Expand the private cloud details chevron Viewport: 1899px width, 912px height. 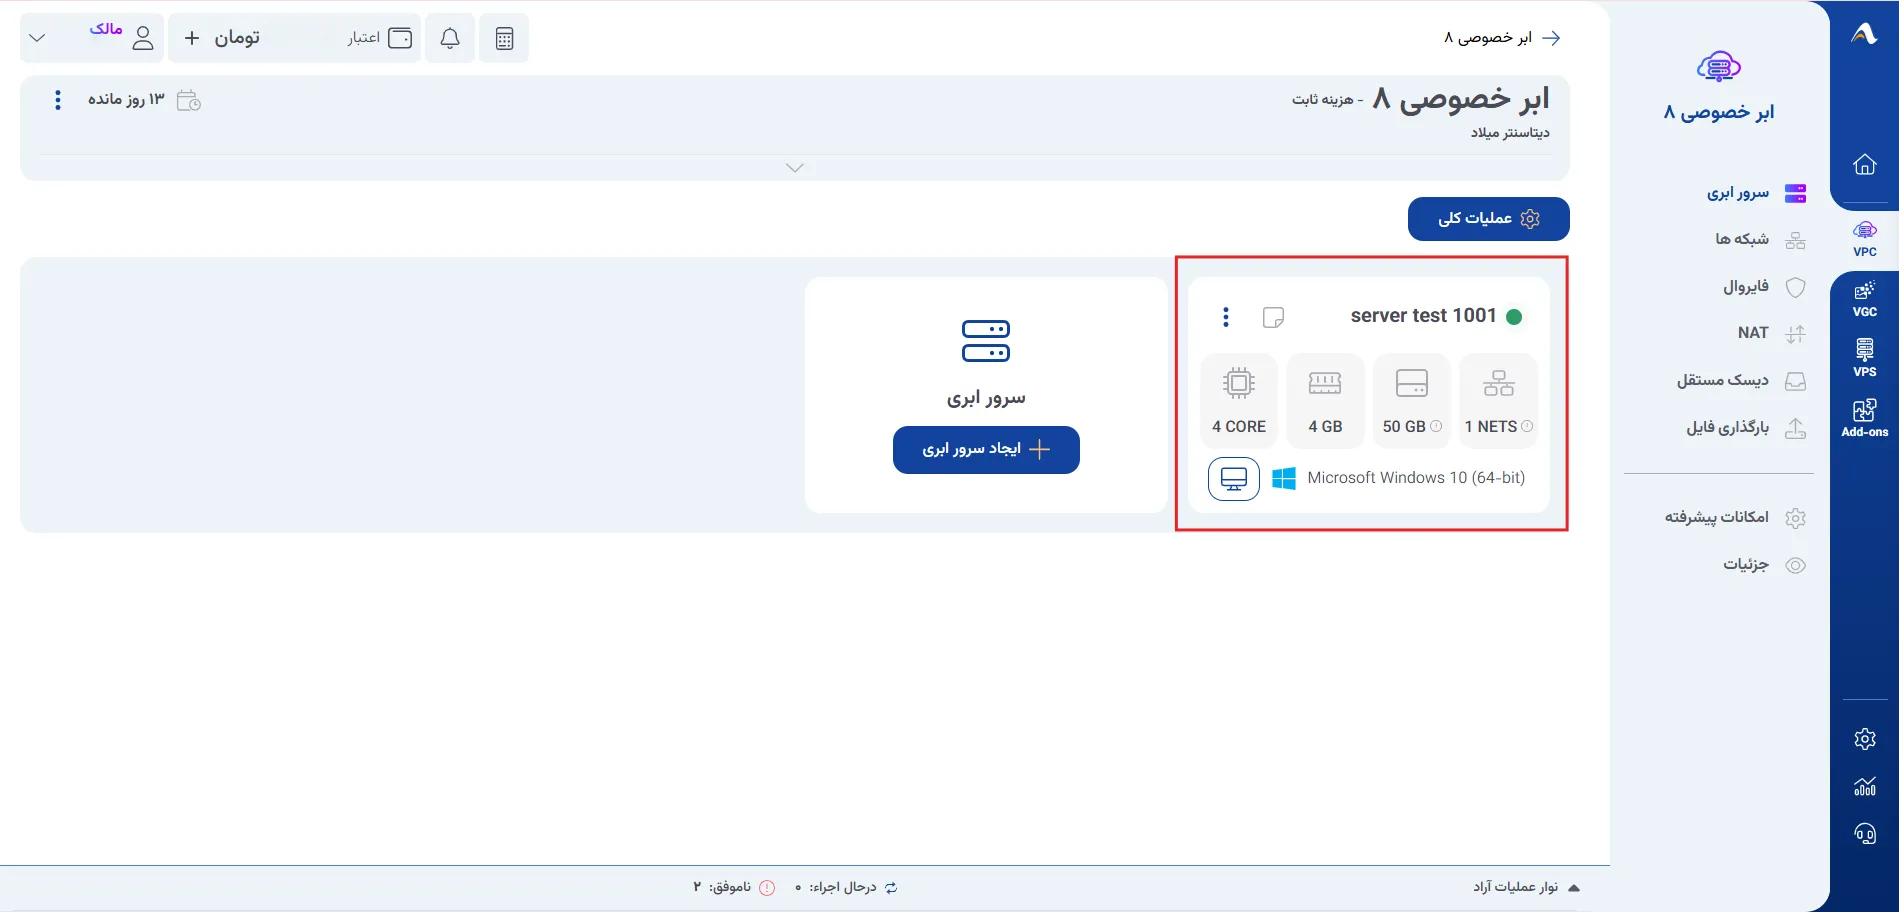[x=795, y=168]
